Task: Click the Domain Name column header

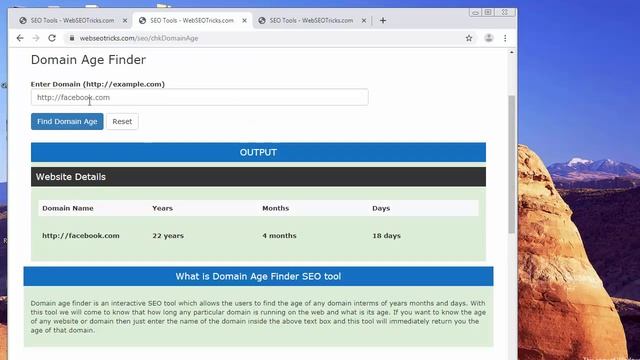Action: coord(68,208)
